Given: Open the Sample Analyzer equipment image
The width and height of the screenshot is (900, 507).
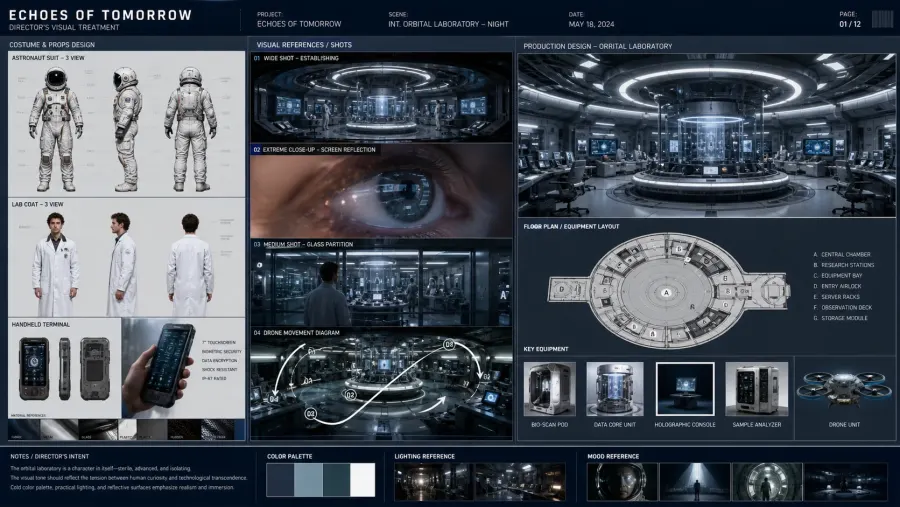Looking at the screenshot, I should tap(757, 389).
